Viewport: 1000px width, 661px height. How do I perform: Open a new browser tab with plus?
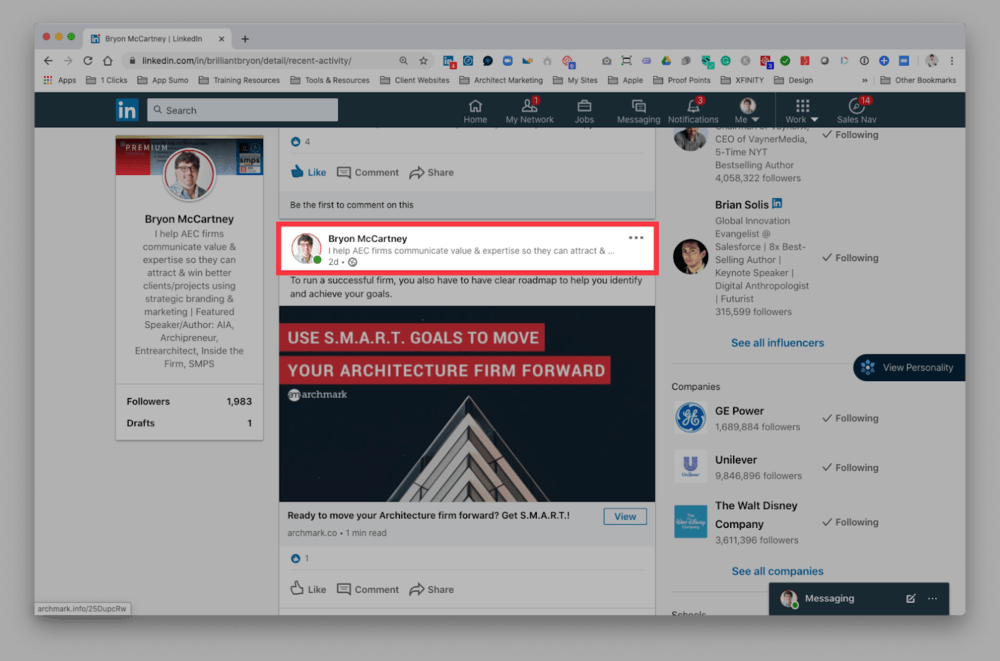245,39
